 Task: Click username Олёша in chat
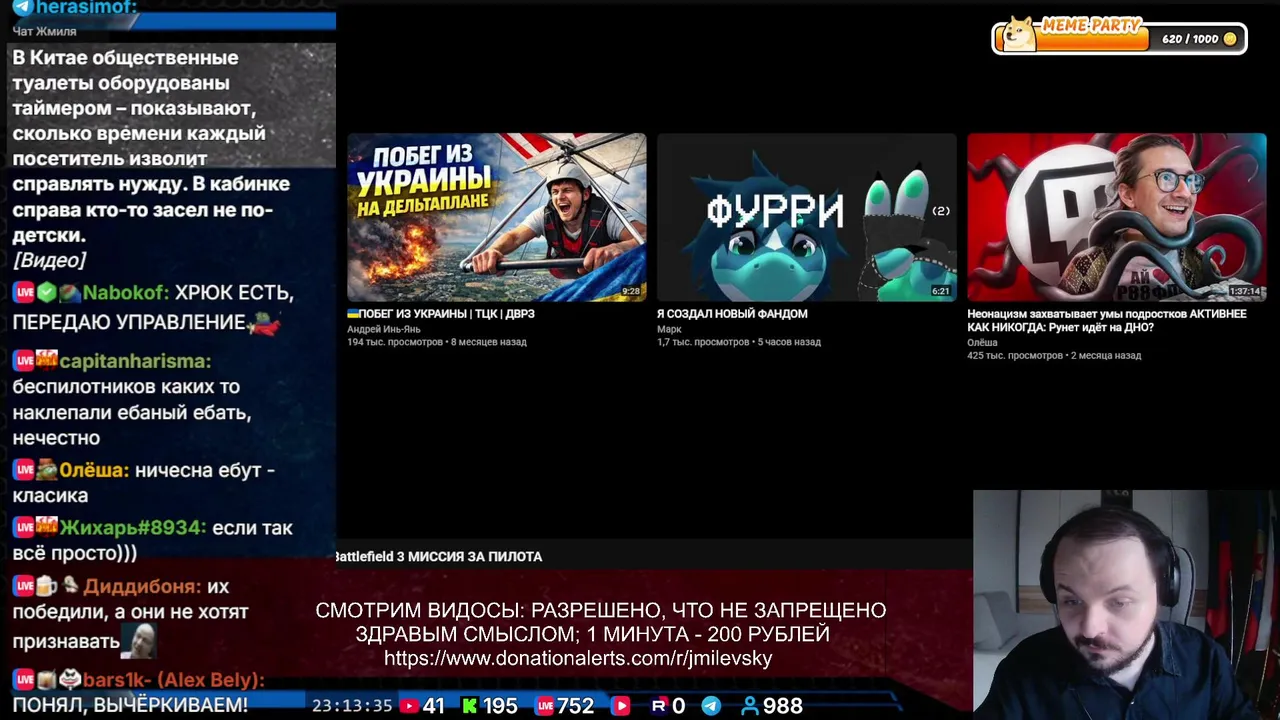[94, 470]
